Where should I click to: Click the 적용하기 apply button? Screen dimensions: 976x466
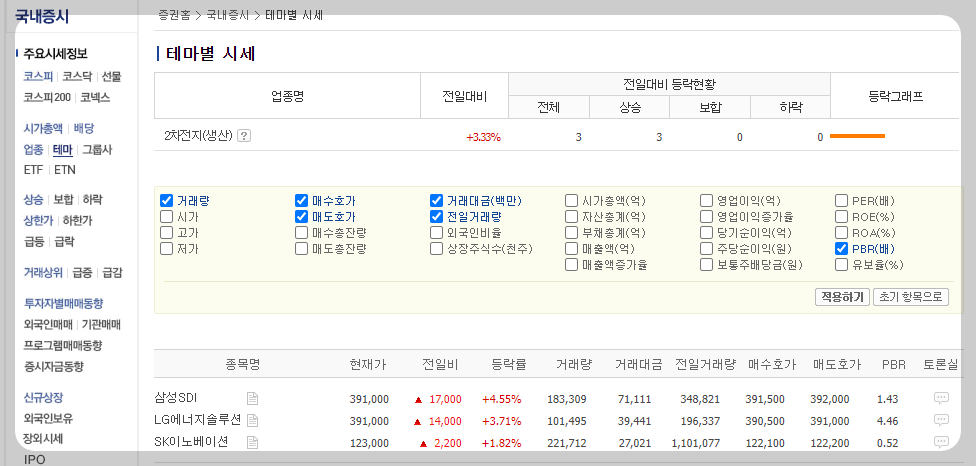tap(842, 297)
